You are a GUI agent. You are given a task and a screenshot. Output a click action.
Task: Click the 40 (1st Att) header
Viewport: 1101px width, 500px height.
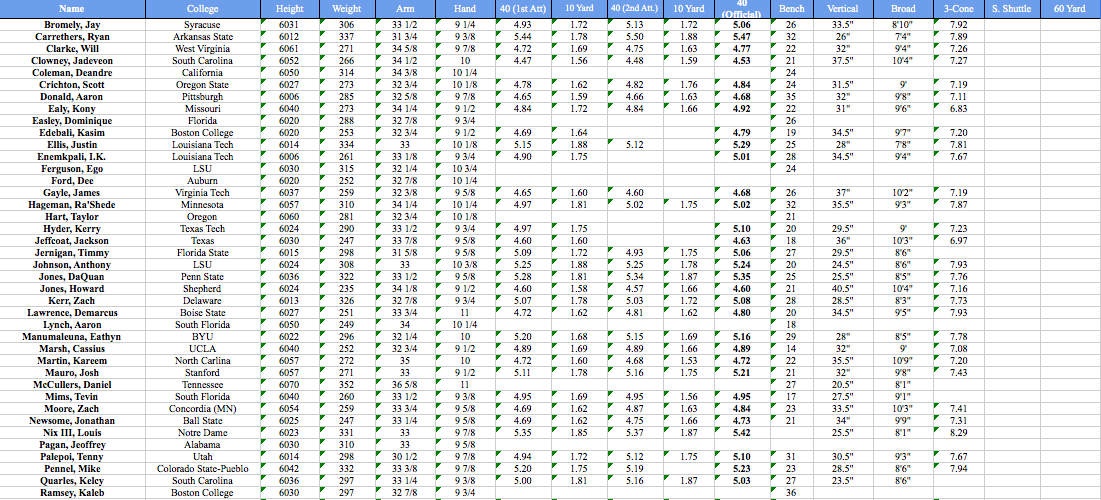pyautogui.click(x=522, y=9)
